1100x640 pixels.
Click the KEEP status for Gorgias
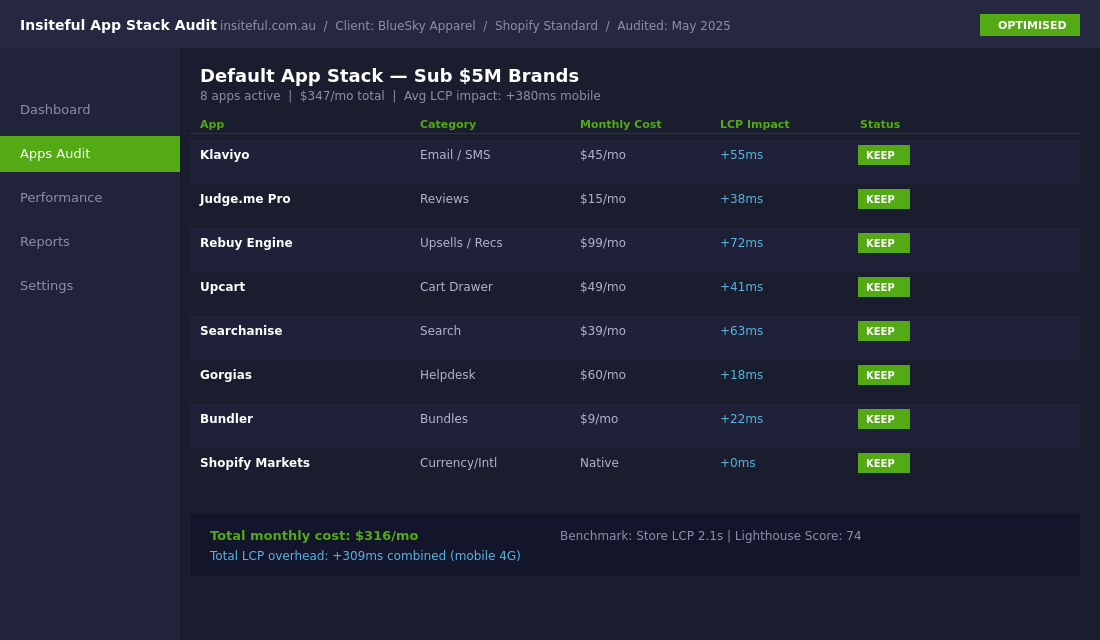[884, 375]
